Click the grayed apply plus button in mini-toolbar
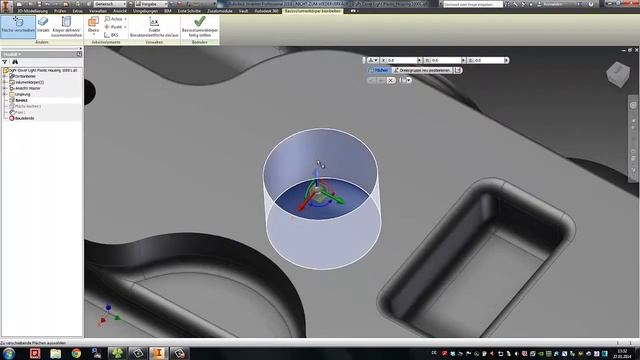Viewport: 640px width, 360px height. coord(381,80)
